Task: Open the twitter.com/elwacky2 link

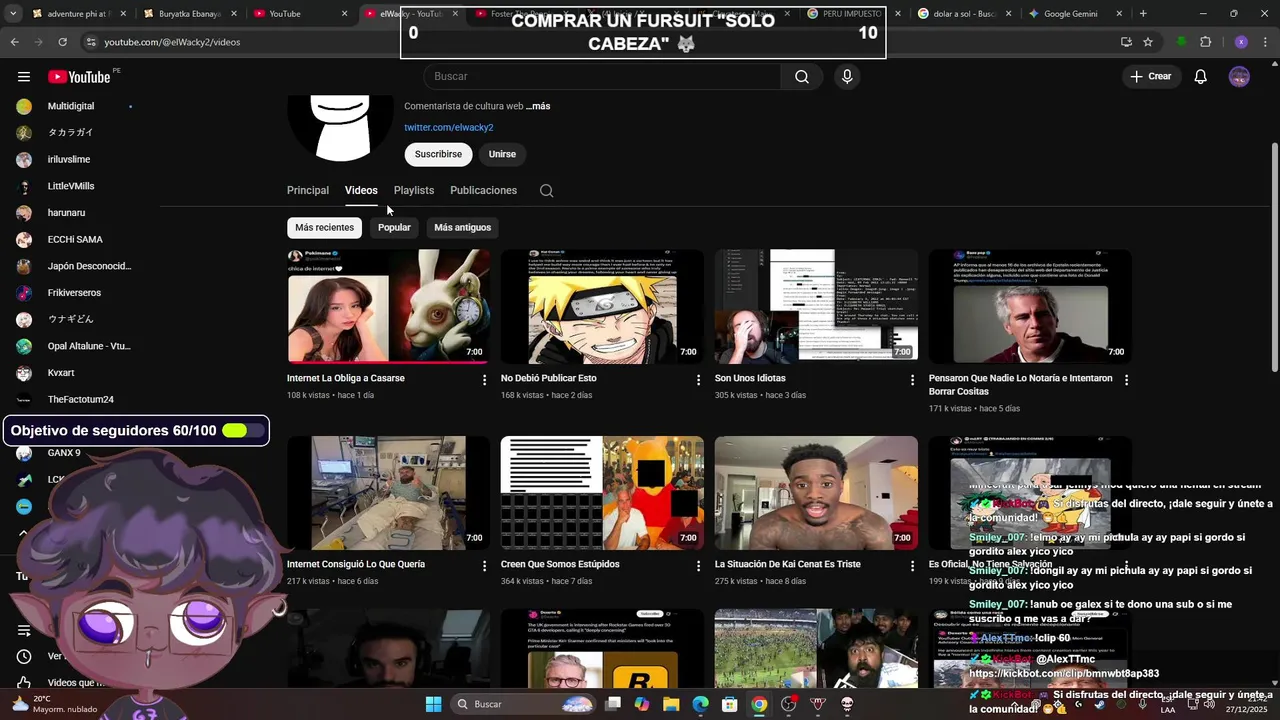Action: click(x=448, y=128)
